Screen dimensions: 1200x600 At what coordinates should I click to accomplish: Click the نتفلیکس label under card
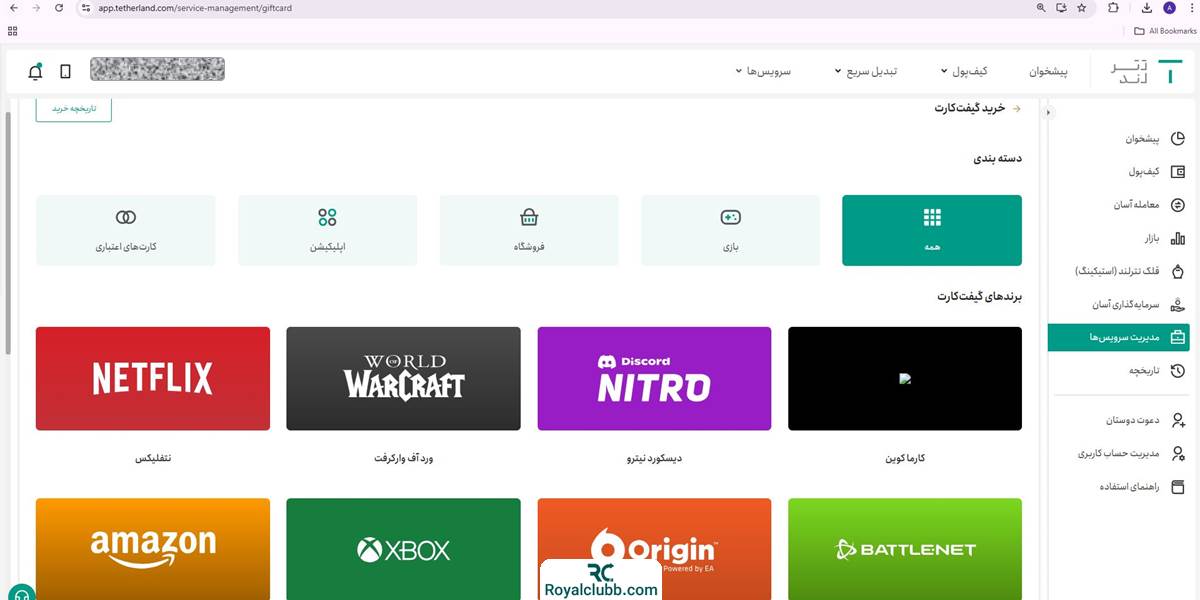(153, 458)
